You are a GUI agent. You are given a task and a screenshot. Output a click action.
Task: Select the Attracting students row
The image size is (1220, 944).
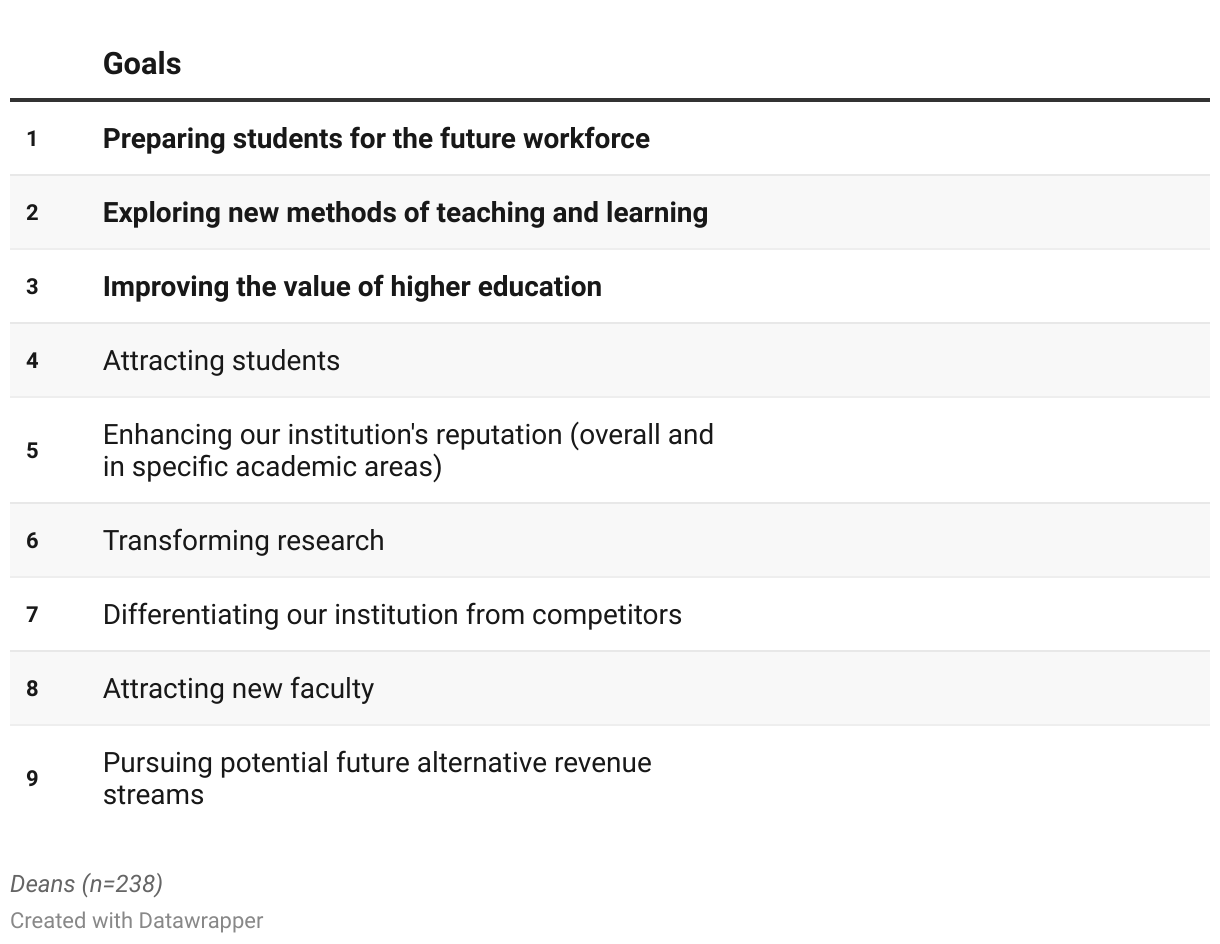pyautogui.click(x=610, y=360)
